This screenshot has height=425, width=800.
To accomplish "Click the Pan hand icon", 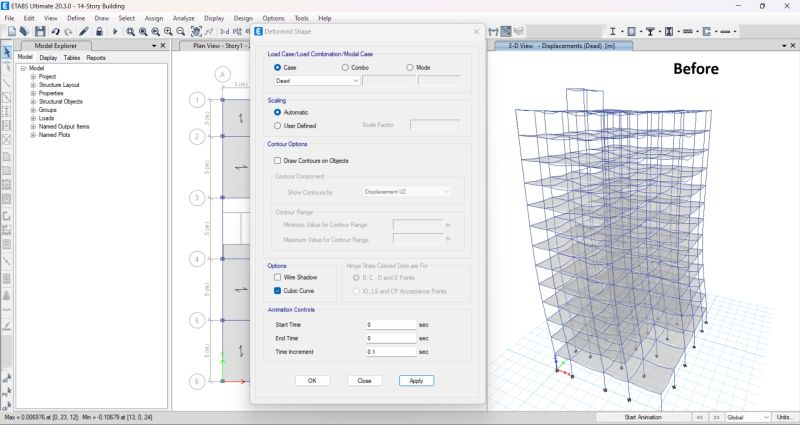I will pyautogui.click(x=196, y=32).
